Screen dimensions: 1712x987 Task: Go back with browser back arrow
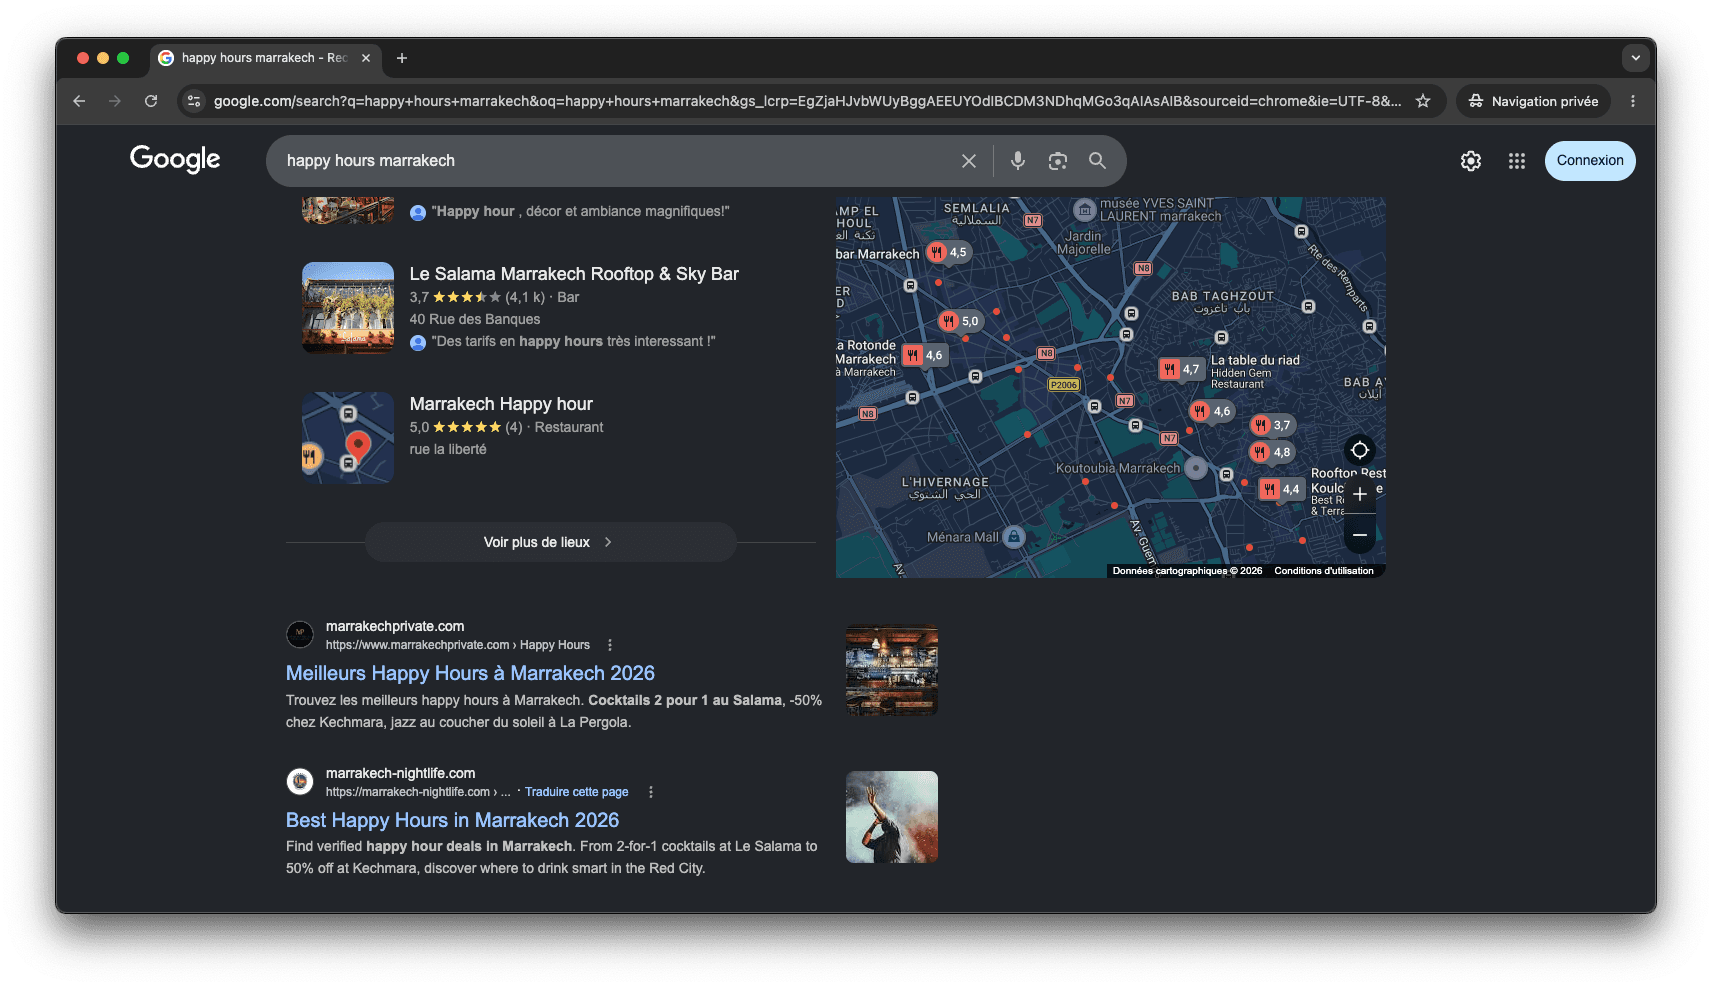(79, 101)
